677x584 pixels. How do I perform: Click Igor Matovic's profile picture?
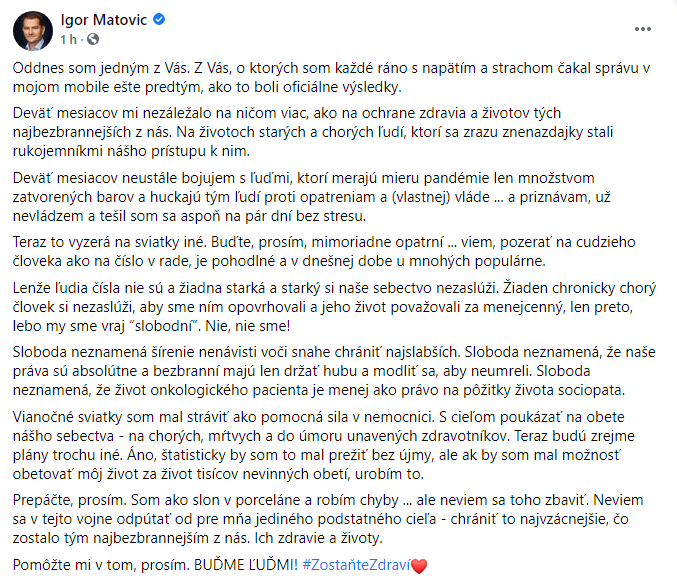pyautogui.click(x=33, y=30)
